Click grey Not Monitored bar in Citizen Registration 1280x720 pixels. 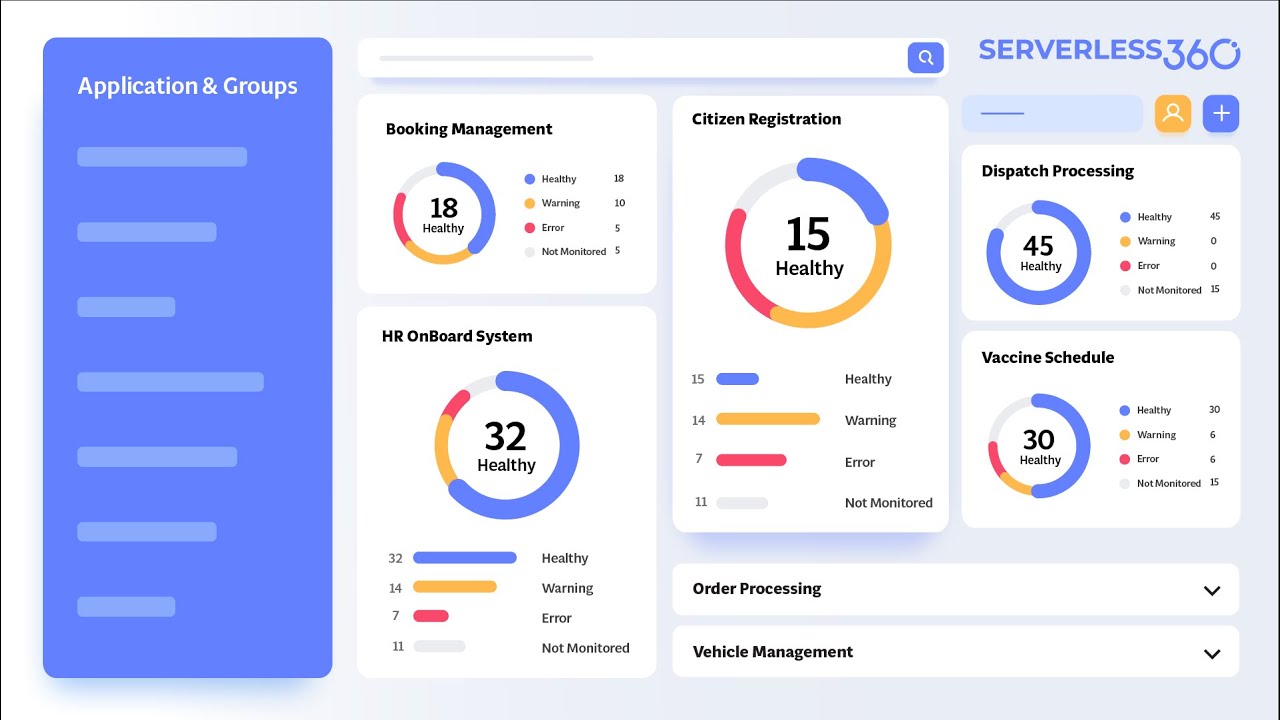coord(742,503)
